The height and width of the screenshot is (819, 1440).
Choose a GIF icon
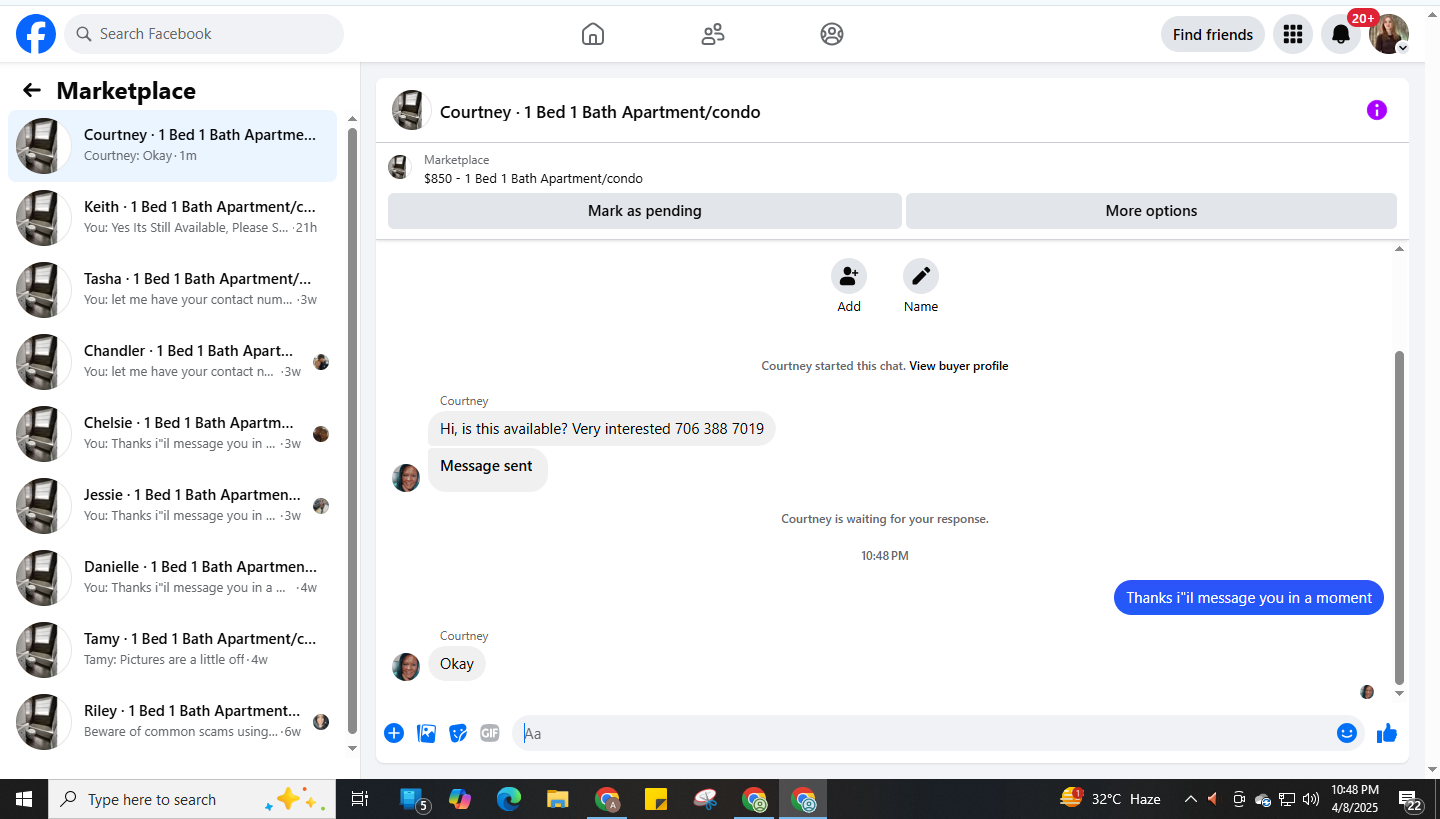click(x=489, y=733)
